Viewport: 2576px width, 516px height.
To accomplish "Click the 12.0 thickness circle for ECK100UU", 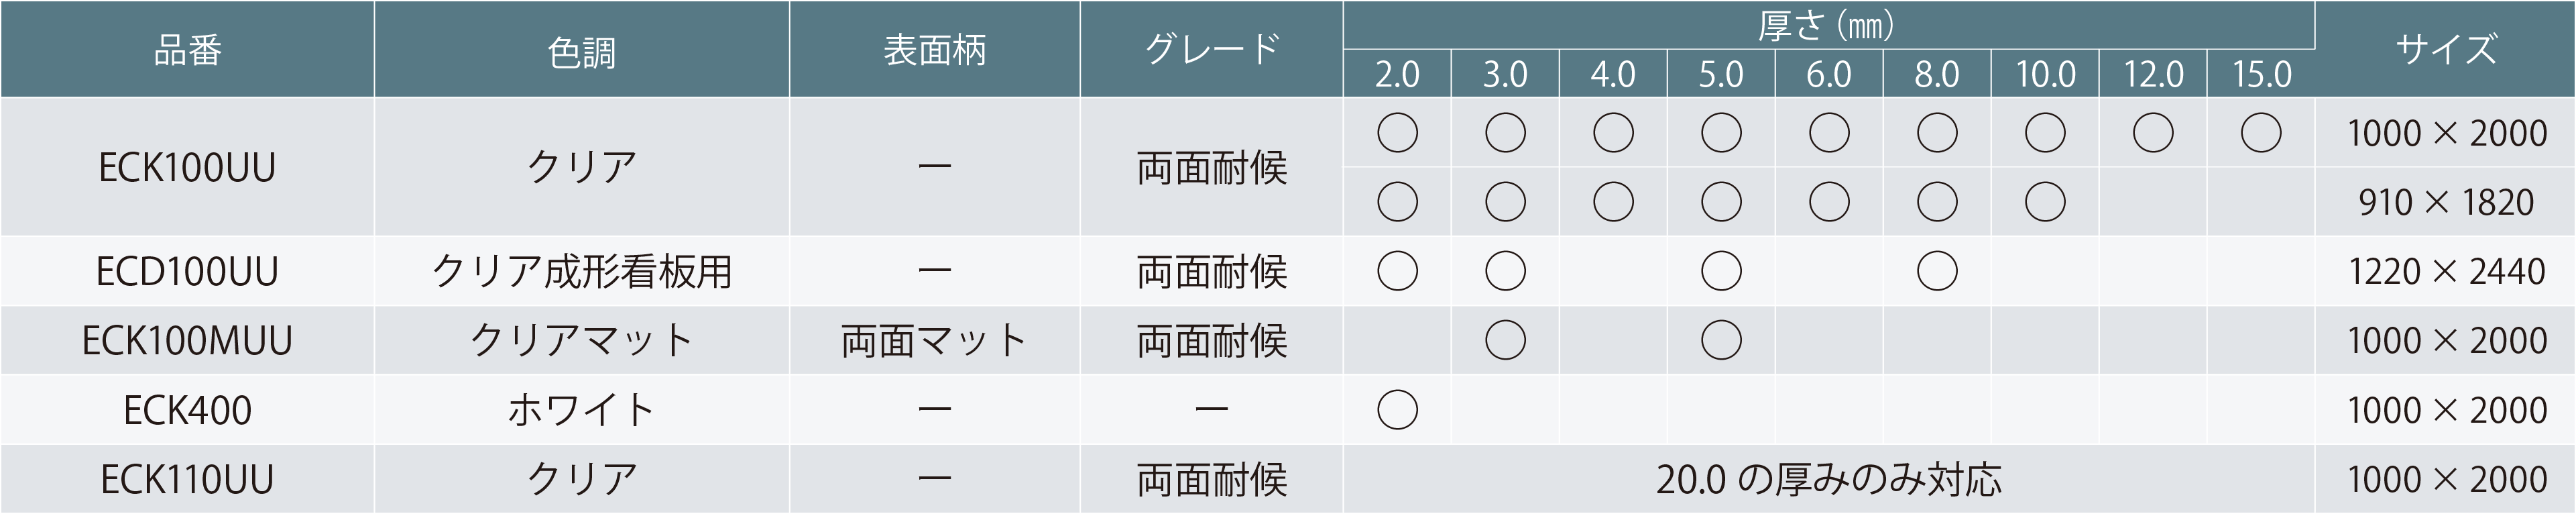I will pos(2153,132).
